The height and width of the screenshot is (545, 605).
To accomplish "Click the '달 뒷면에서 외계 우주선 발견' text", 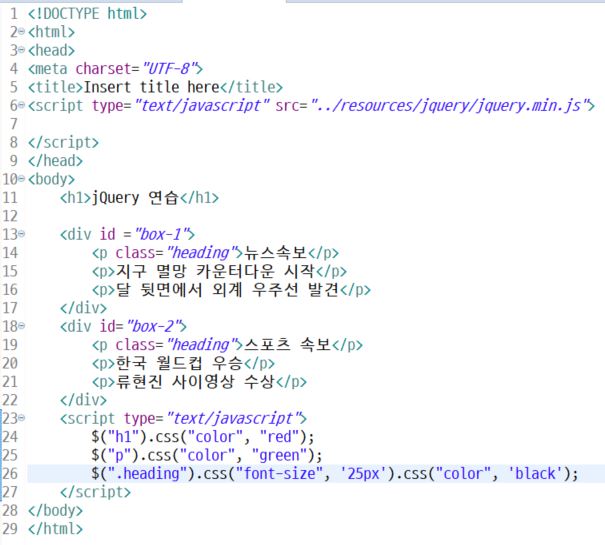I will click(x=227, y=289).
